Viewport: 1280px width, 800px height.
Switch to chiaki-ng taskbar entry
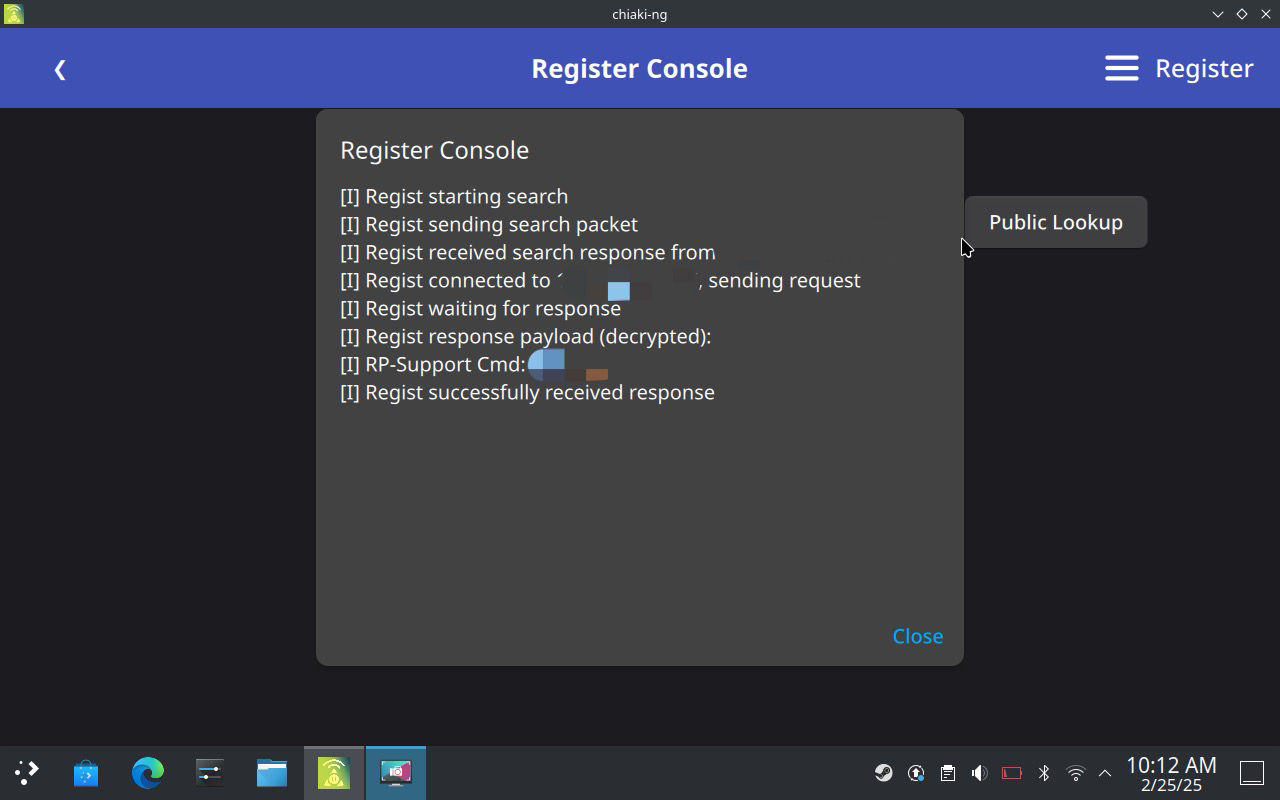[x=334, y=773]
